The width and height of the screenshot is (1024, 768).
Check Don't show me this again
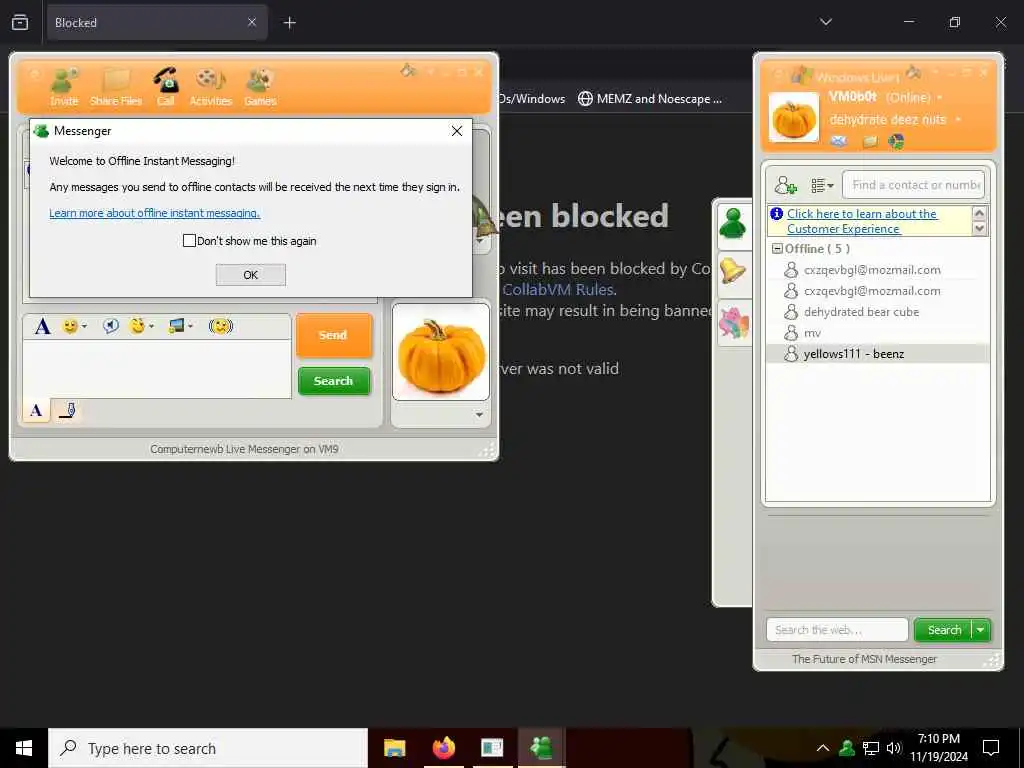point(189,240)
